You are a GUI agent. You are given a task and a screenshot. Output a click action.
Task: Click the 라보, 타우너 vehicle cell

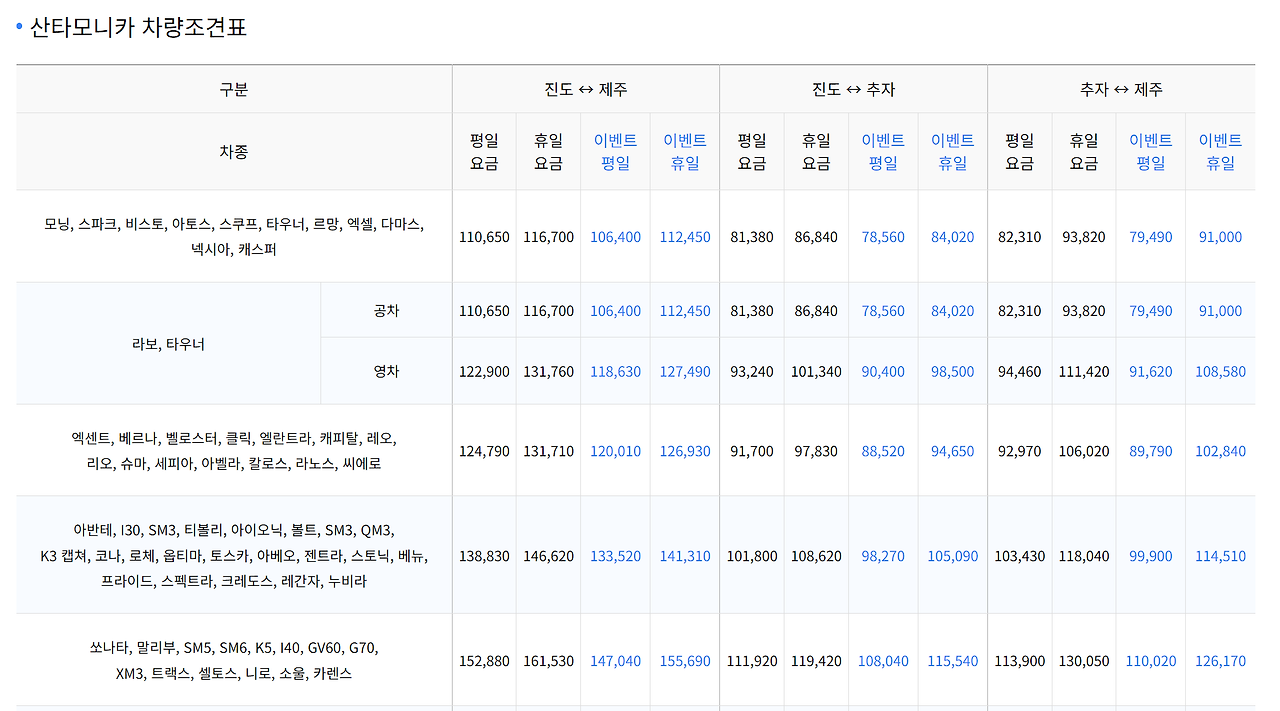pos(168,344)
